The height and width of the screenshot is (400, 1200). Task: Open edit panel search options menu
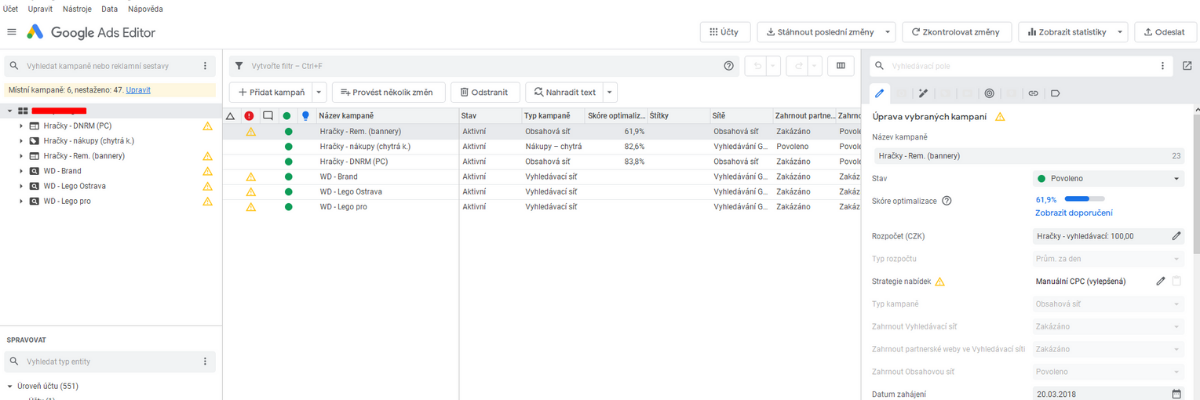(x=1162, y=66)
